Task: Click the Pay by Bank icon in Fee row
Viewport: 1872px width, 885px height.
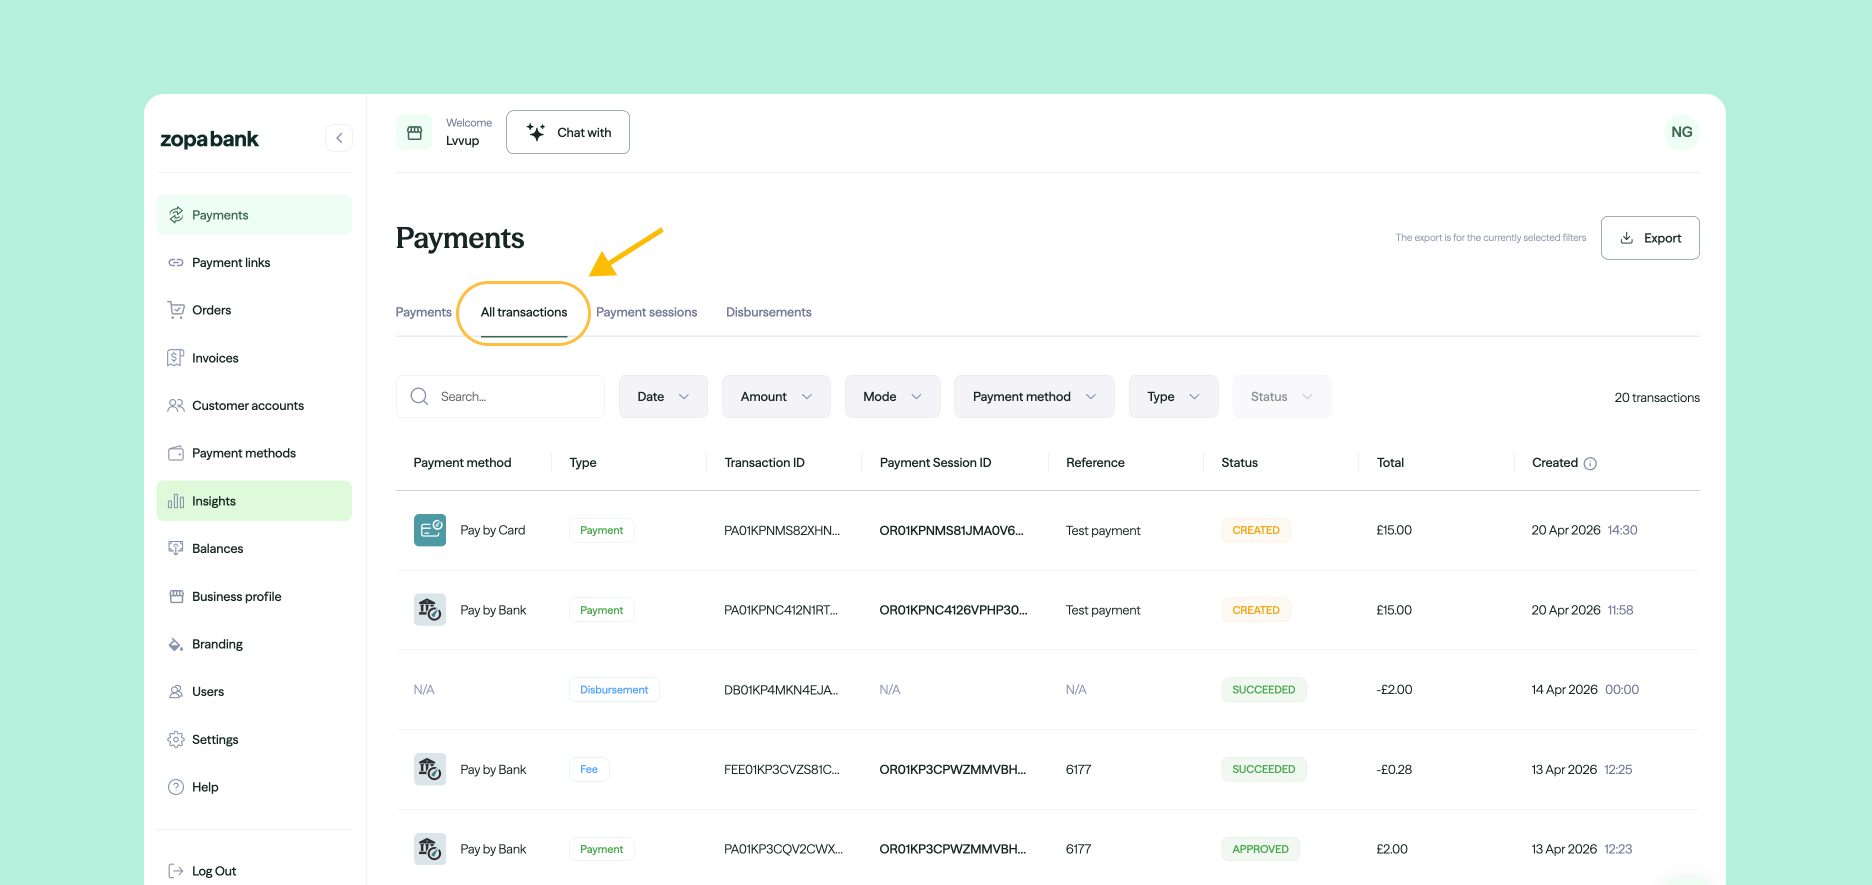Action: click(430, 769)
